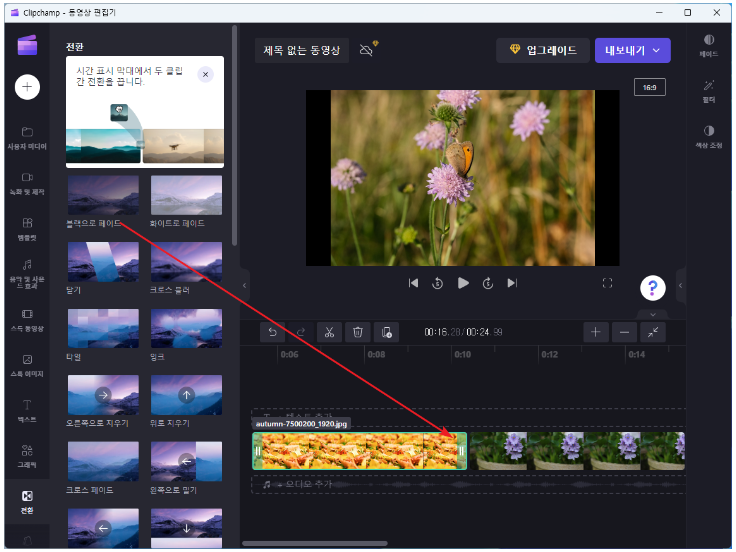The width and height of the screenshot is (736, 552).
Task: Undo the last edit
Action: (273, 332)
